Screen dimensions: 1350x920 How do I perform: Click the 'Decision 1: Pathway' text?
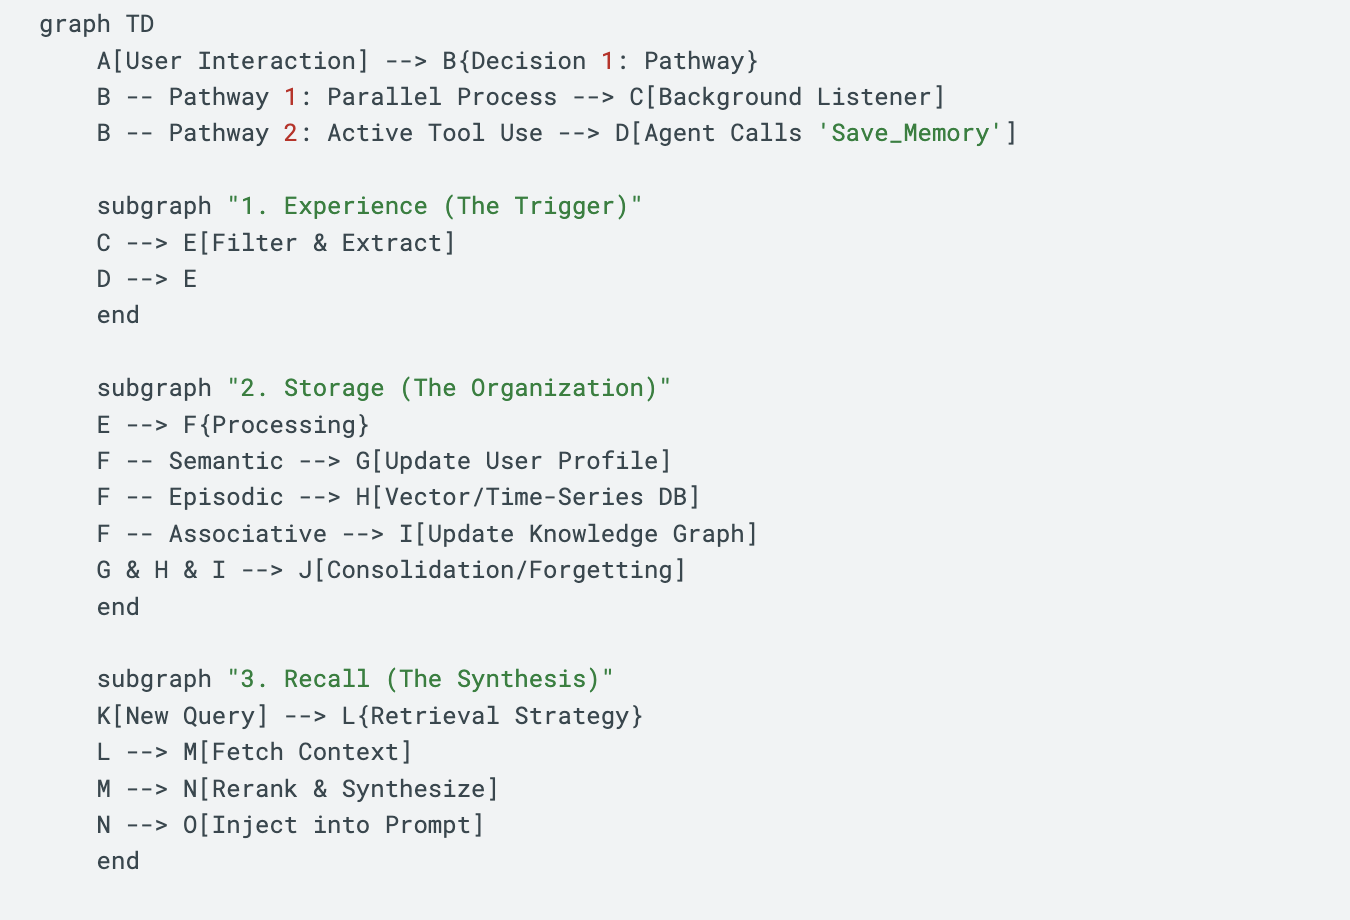click(x=607, y=61)
